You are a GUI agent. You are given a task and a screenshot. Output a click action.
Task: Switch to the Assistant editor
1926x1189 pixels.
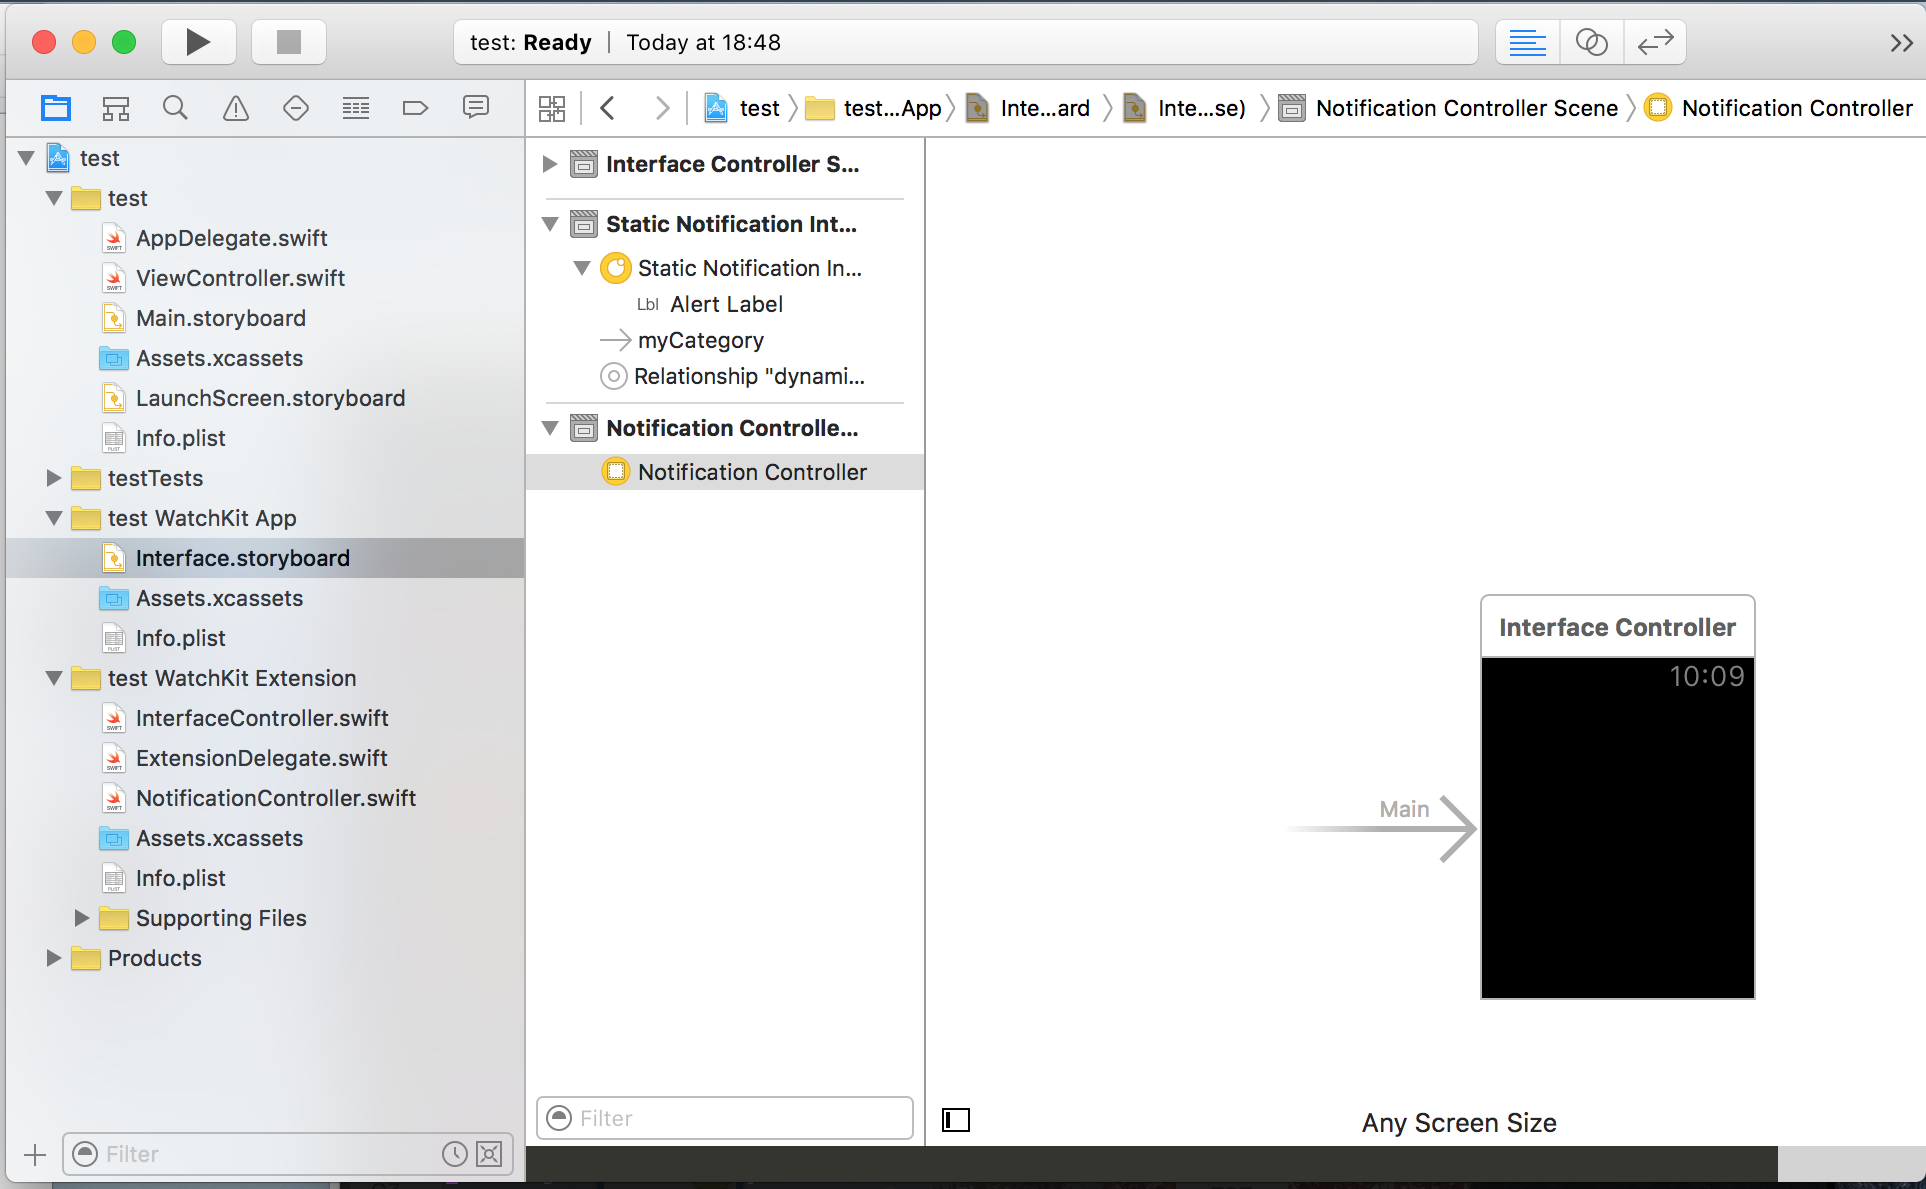(1591, 42)
